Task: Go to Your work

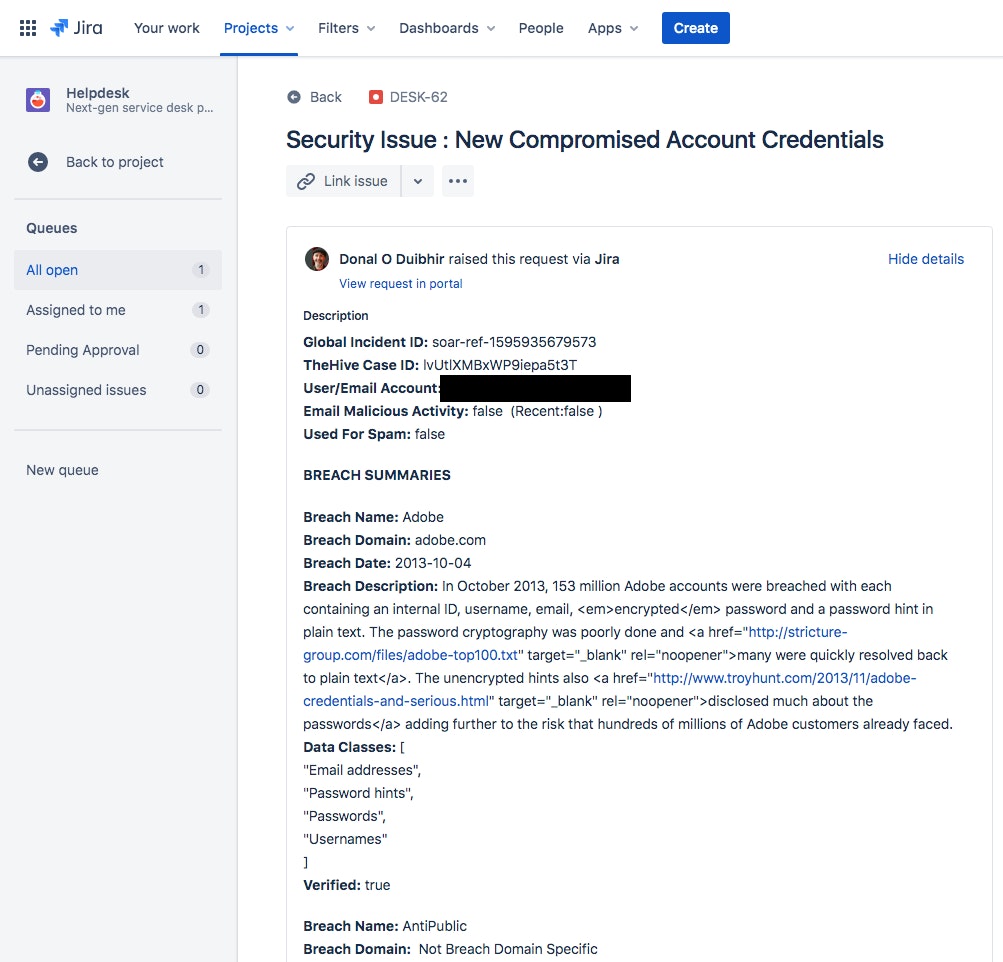Action: 166,28
